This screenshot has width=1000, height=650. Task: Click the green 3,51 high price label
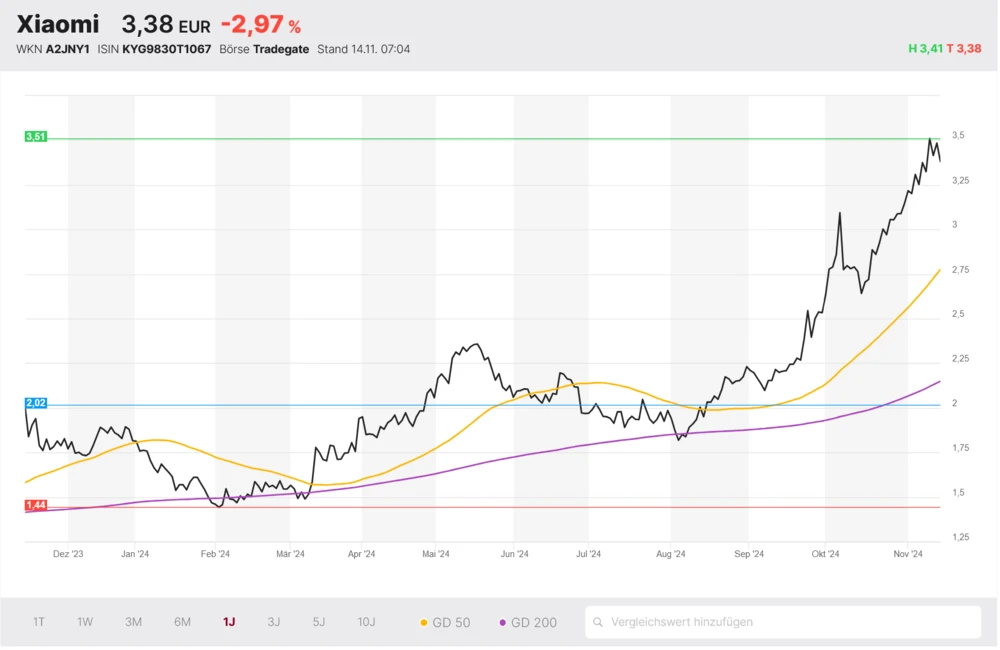[35, 137]
